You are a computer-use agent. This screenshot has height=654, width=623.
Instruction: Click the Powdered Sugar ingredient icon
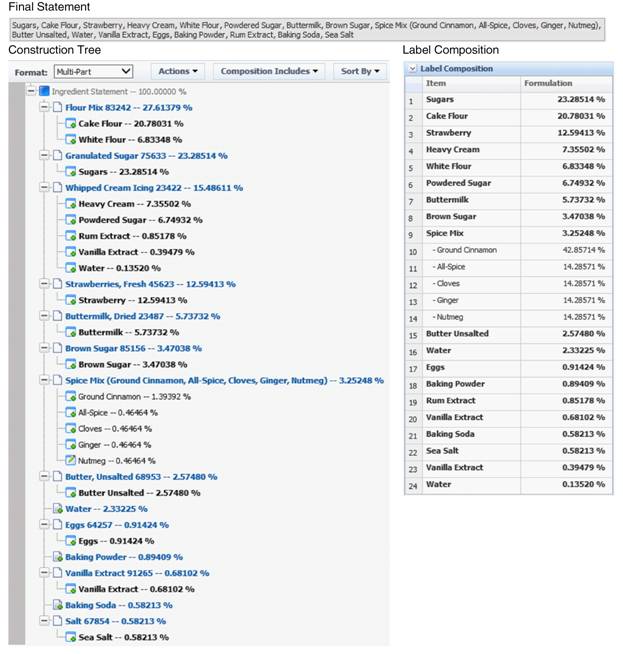click(70, 220)
